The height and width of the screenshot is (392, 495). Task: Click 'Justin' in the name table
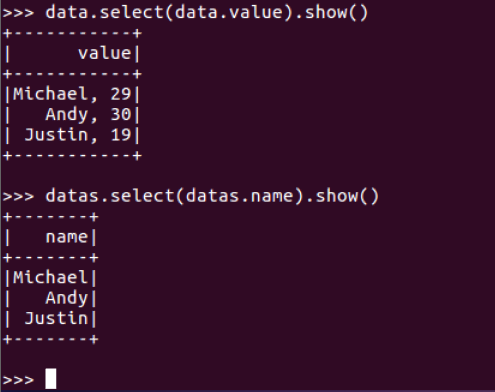pos(56,318)
